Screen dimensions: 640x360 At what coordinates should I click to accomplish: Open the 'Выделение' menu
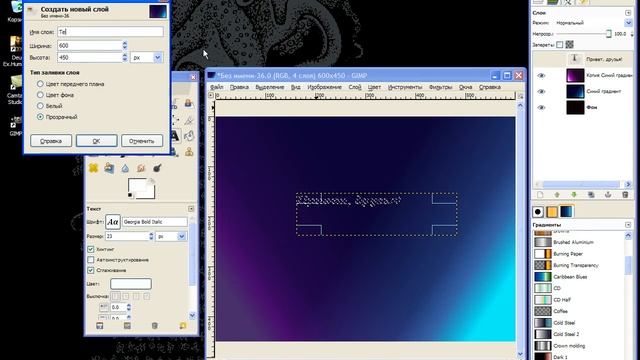pyautogui.click(x=269, y=87)
